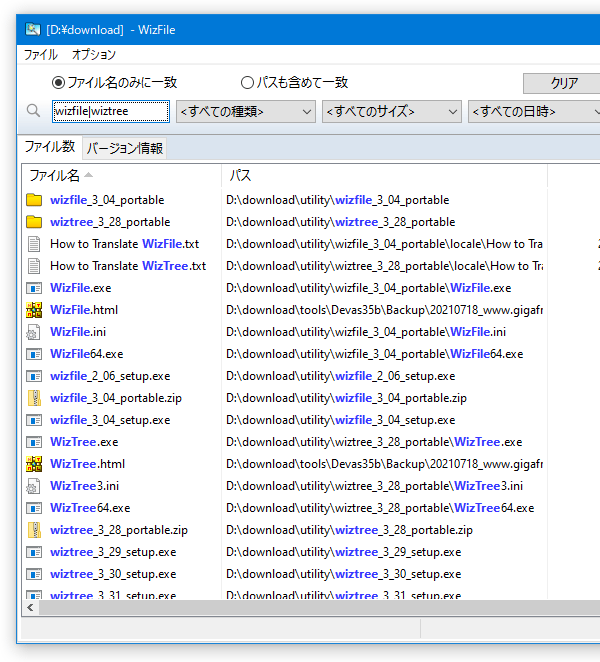
Task: Click text file icon for How to Translate WizFile.txt
Action: pyautogui.click(x=34, y=244)
